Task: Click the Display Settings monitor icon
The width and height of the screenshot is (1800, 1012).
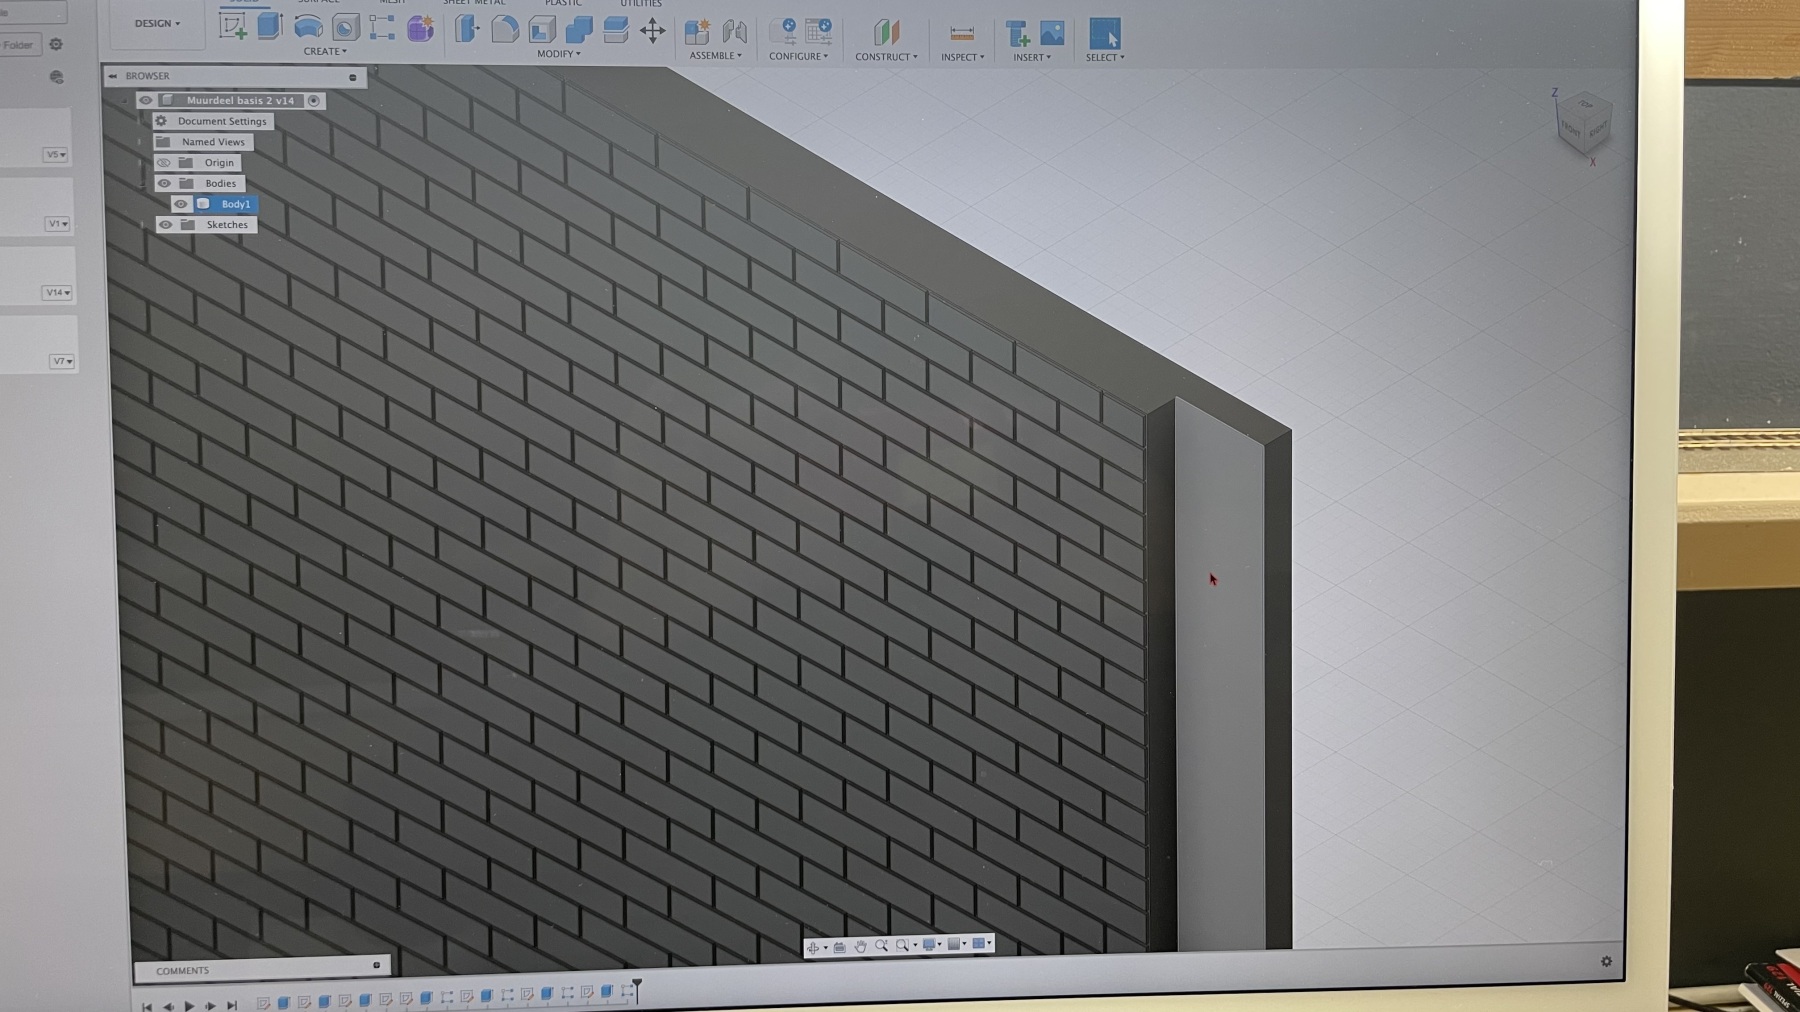Action: [x=929, y=944]
